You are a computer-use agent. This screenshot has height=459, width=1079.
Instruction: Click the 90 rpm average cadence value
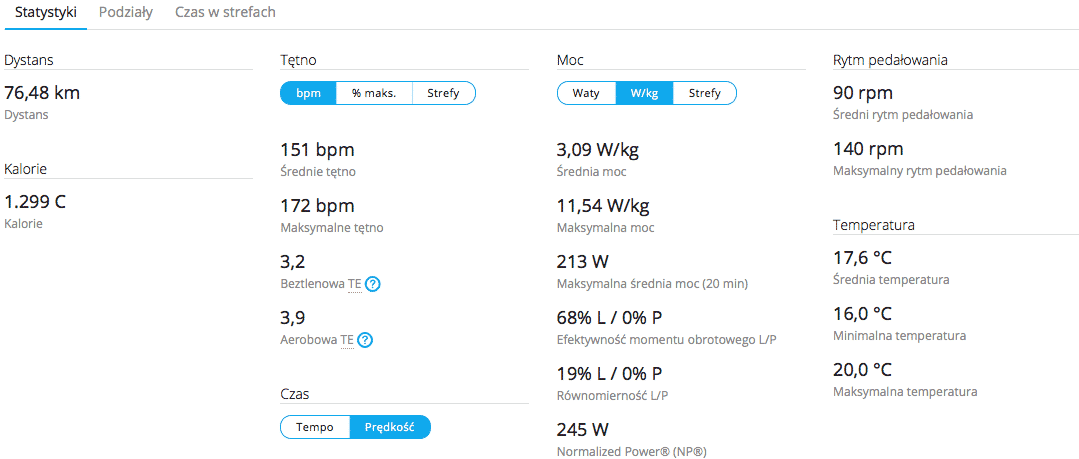point(862,93)
